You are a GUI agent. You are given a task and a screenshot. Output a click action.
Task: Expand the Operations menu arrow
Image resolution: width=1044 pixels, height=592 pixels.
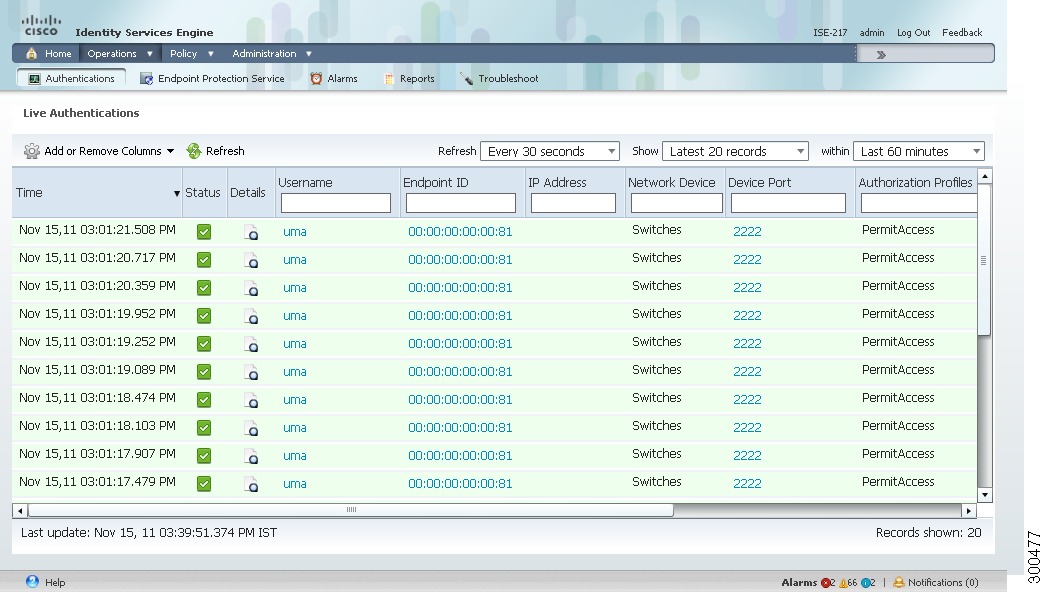click(150, 54)
